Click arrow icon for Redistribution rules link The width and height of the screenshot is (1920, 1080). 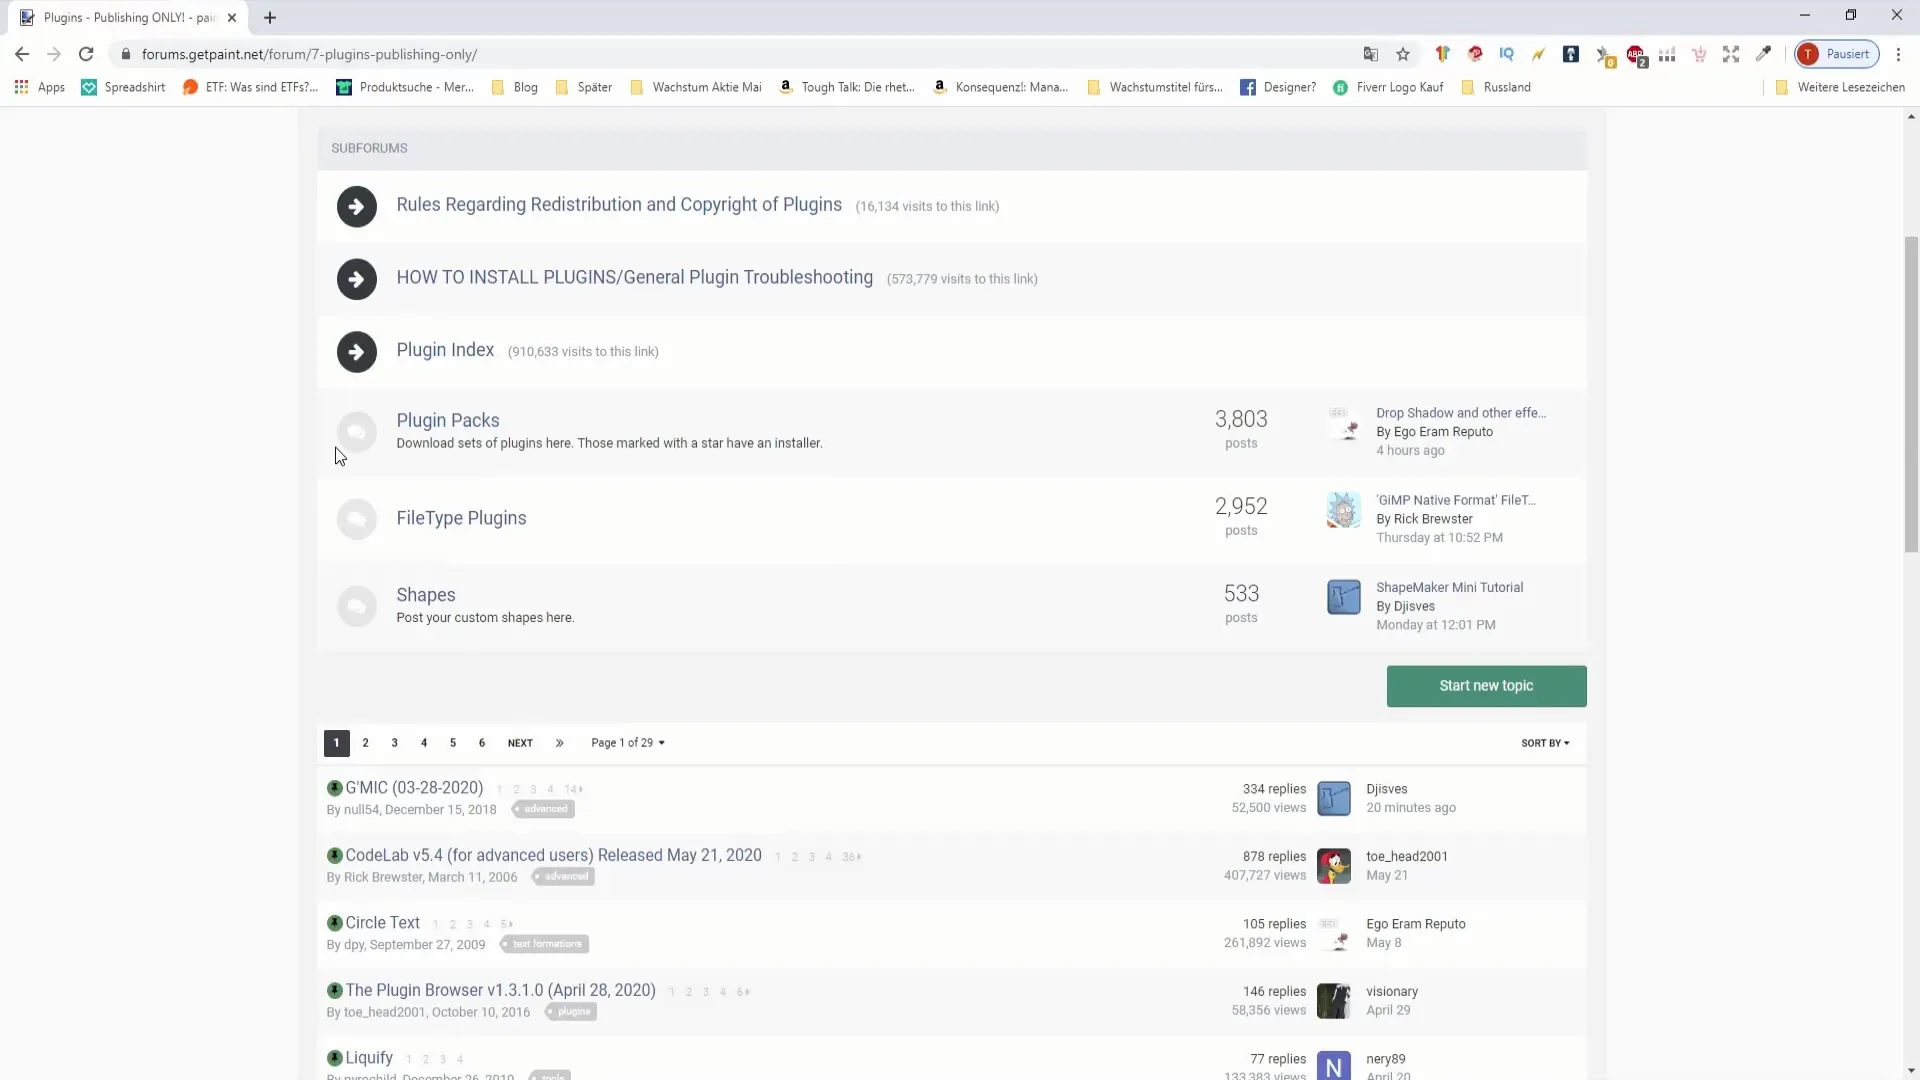[x=357, y=207]
